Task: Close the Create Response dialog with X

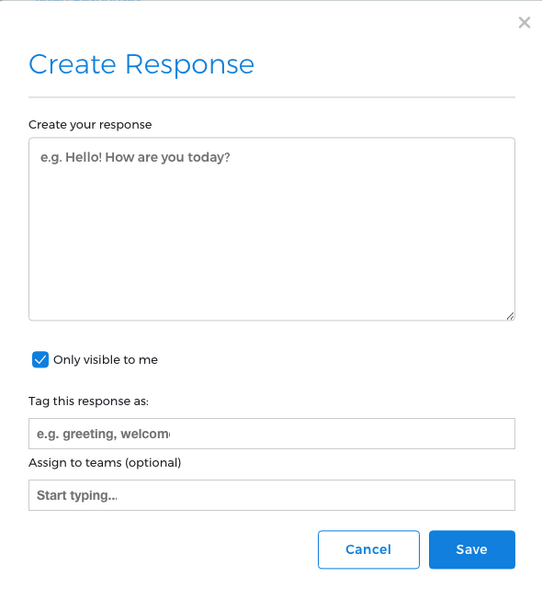Action: pos(524,23)
